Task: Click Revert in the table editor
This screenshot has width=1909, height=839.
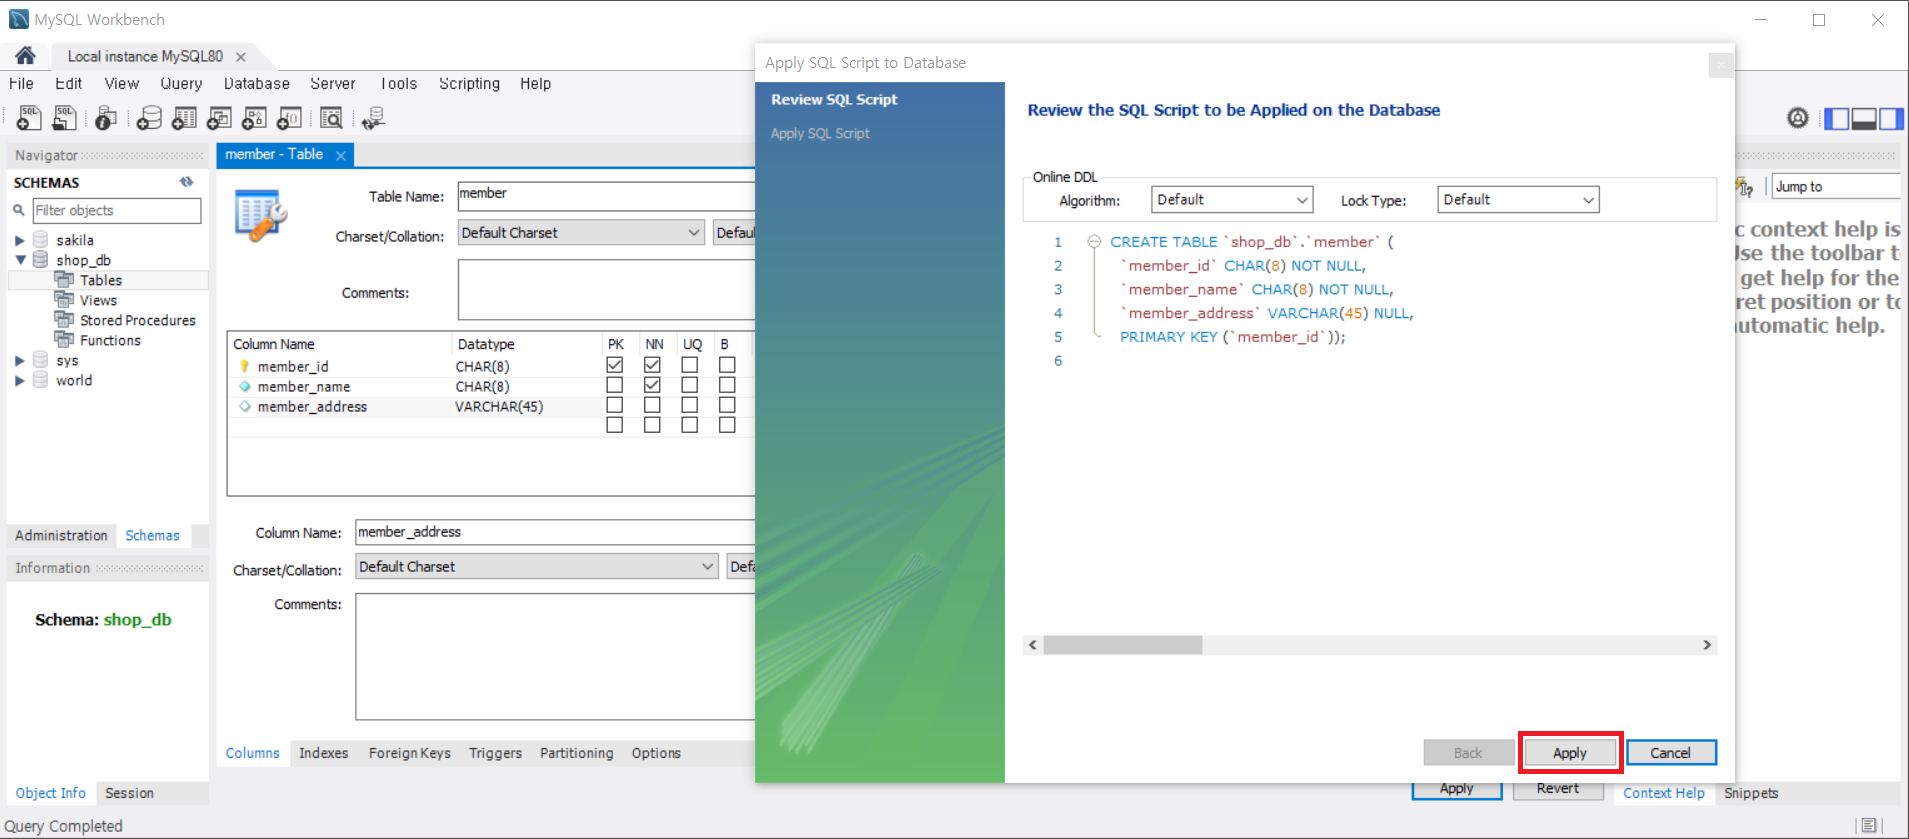Action: pyautogui.click(x=1558, y=789)
